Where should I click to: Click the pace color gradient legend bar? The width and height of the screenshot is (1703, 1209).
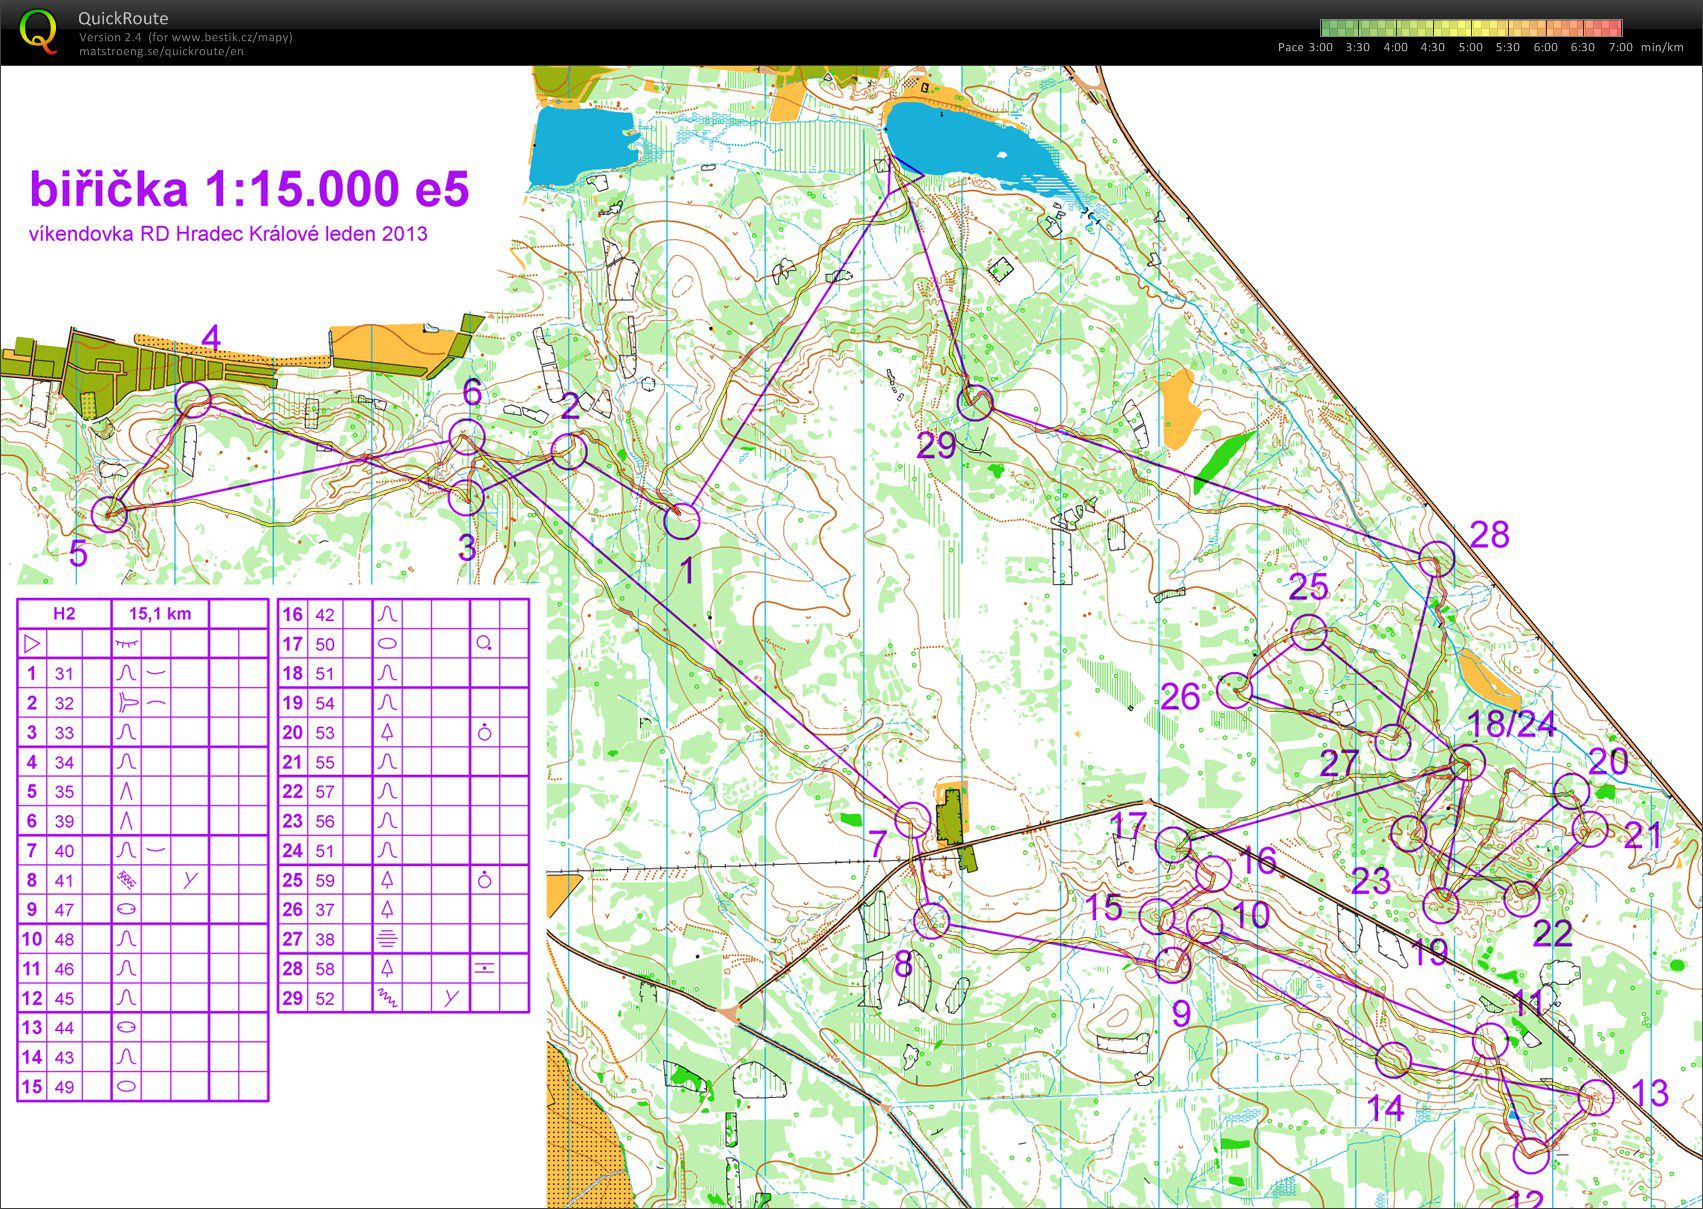[x=1470, y=28]
